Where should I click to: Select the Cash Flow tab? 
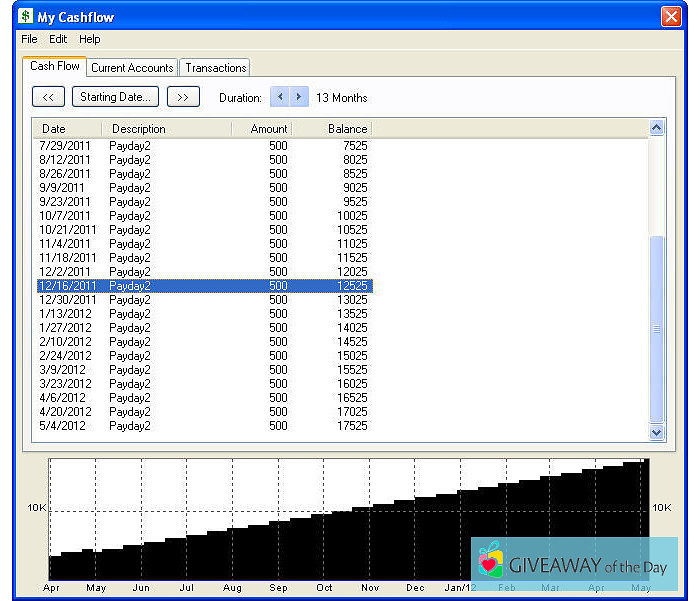coord(55,67)
